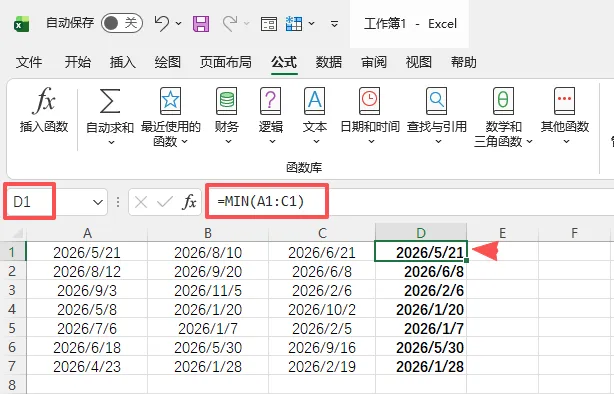Switch to the 数据 tab
614x394 pixels.
pyautogui.click(x=329, y=62)
